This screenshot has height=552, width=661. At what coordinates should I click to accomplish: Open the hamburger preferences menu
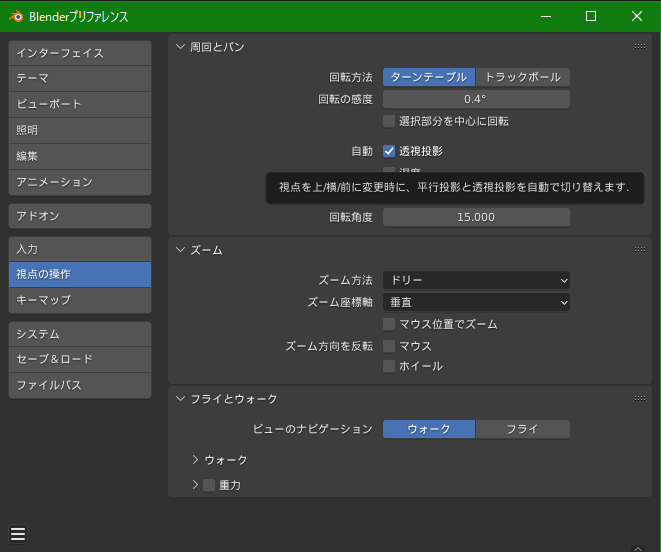18,534
